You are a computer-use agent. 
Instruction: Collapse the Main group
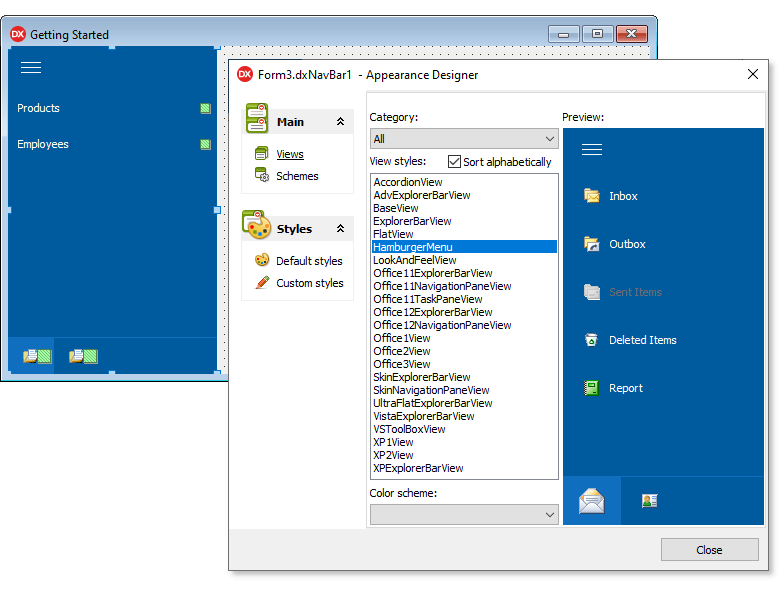(340, 122)
